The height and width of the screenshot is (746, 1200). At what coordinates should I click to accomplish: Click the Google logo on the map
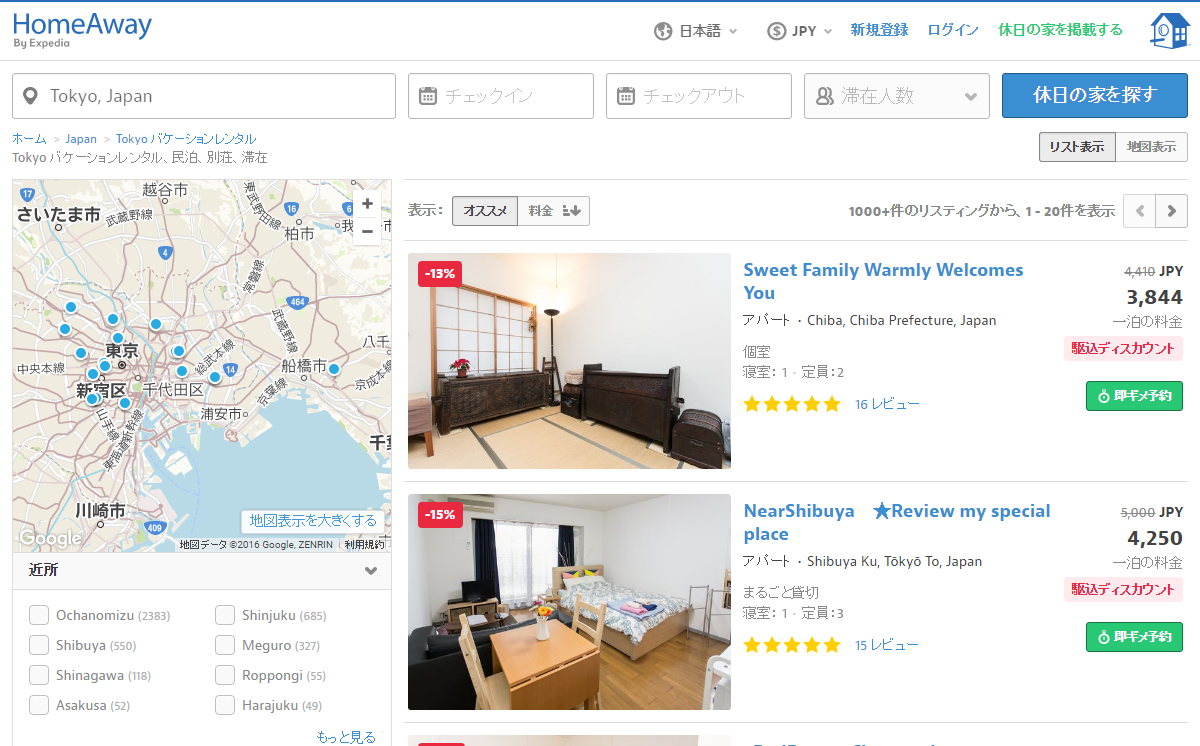pos(50,539)
